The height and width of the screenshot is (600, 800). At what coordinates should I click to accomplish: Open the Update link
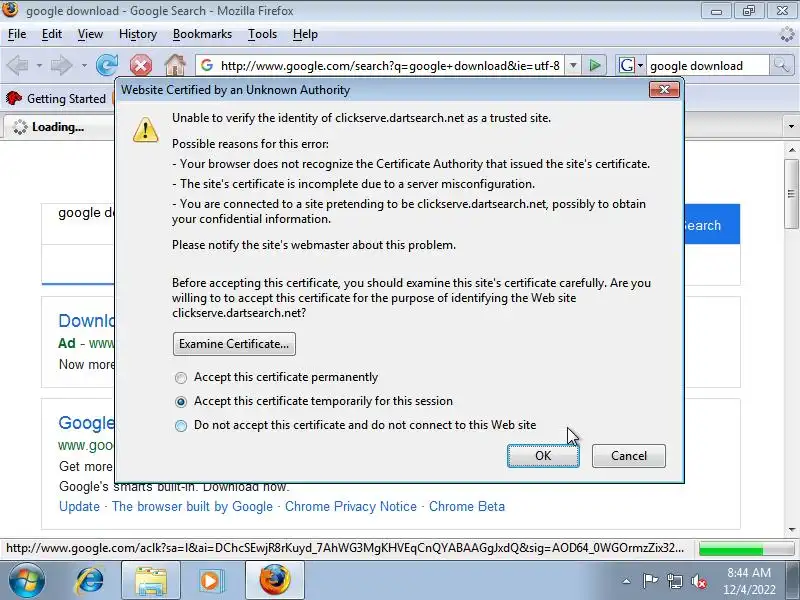click(x=79, y=507)
